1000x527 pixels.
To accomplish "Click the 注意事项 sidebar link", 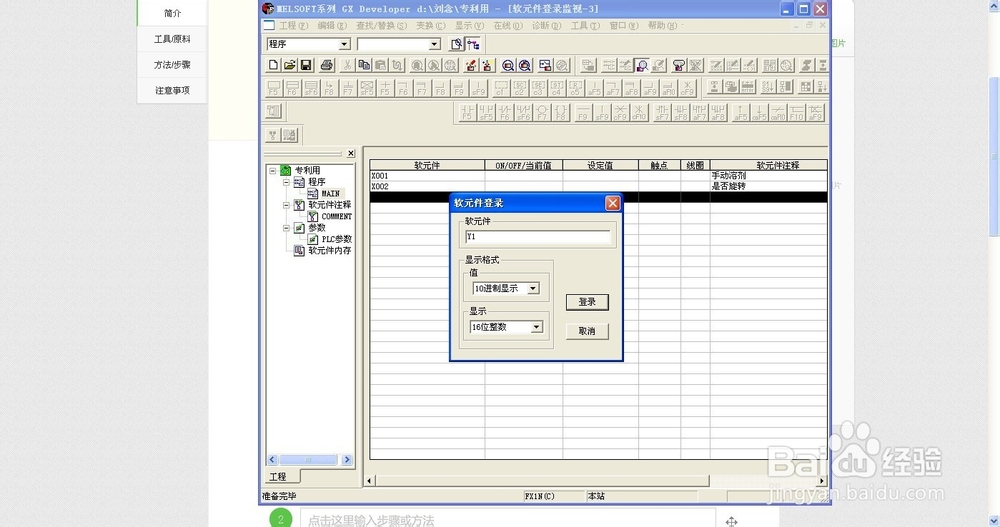I will pos(172,91).
